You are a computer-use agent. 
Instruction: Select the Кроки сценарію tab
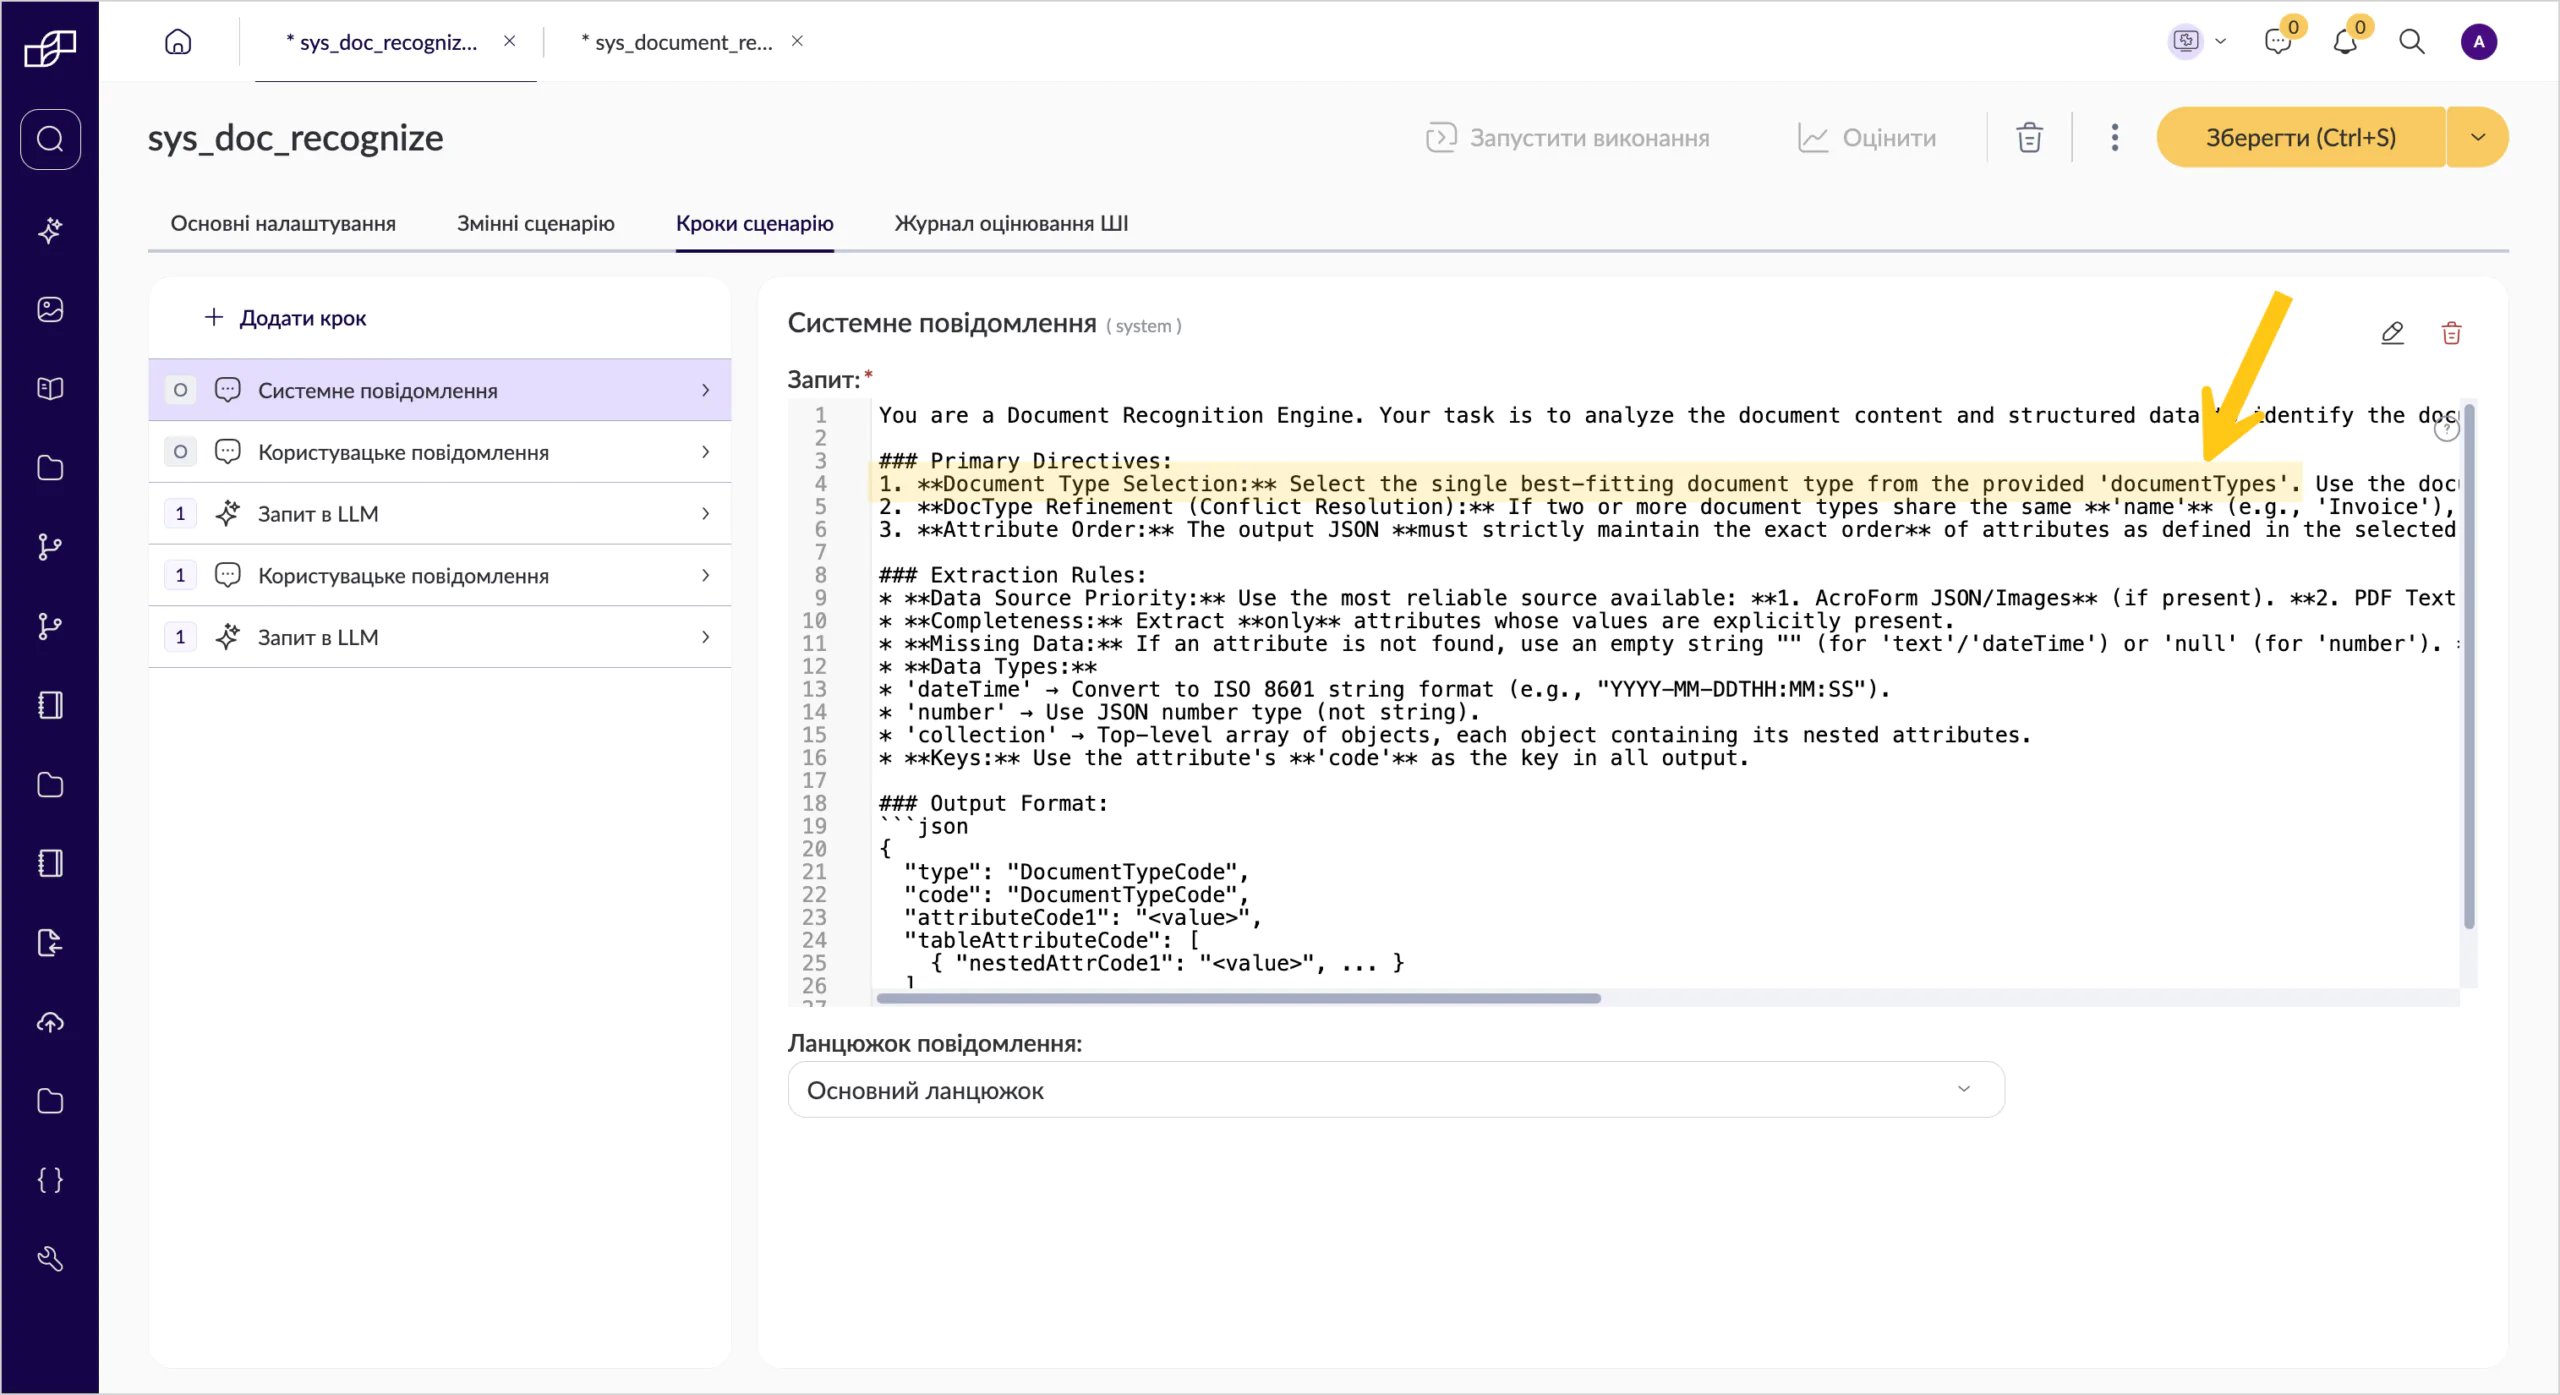click(x=755, y=223)
